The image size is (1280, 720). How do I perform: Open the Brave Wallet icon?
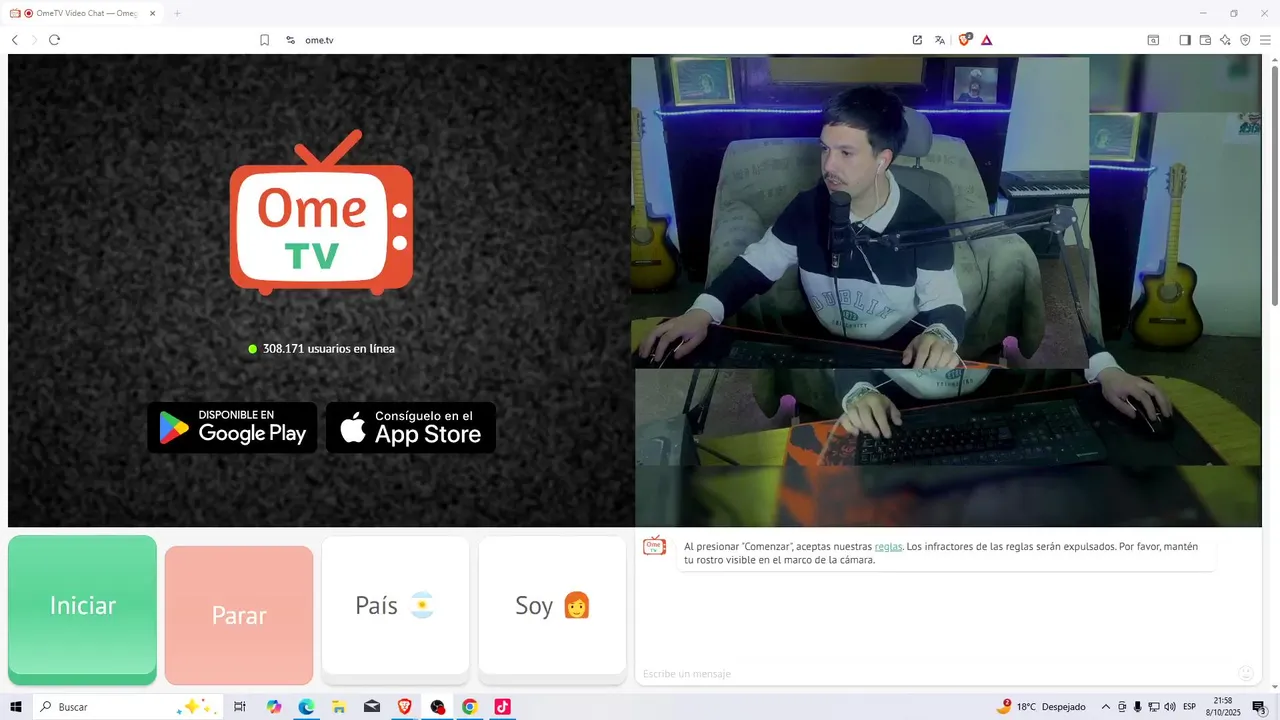[x=1205, y=40]
